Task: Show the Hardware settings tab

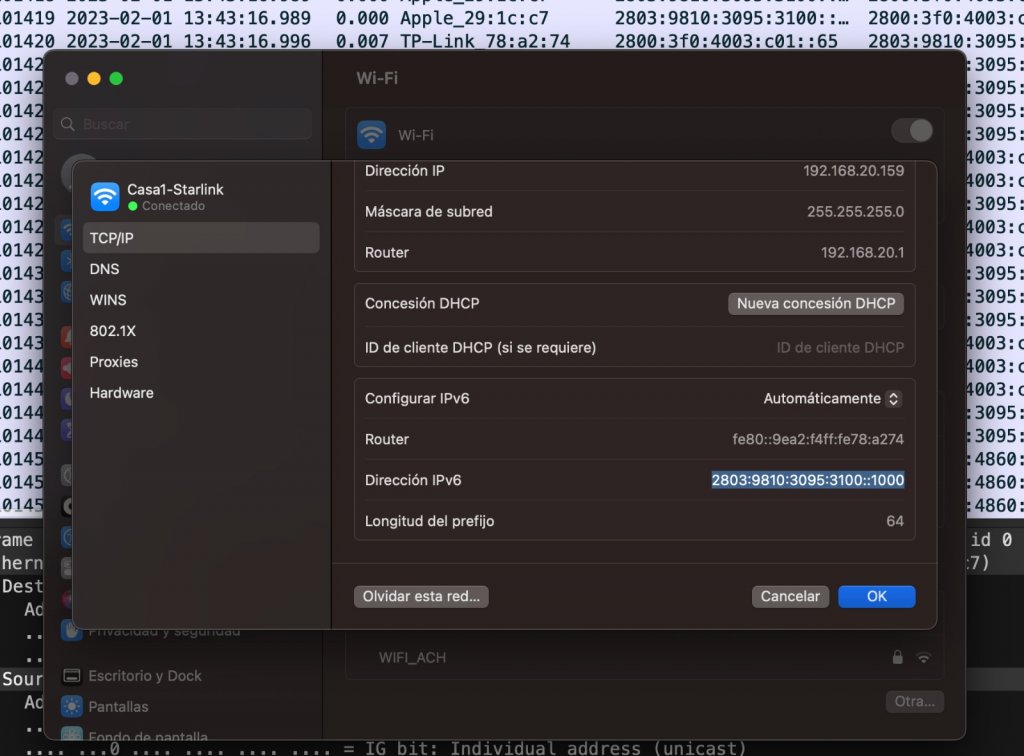Action: click(121, 393)
